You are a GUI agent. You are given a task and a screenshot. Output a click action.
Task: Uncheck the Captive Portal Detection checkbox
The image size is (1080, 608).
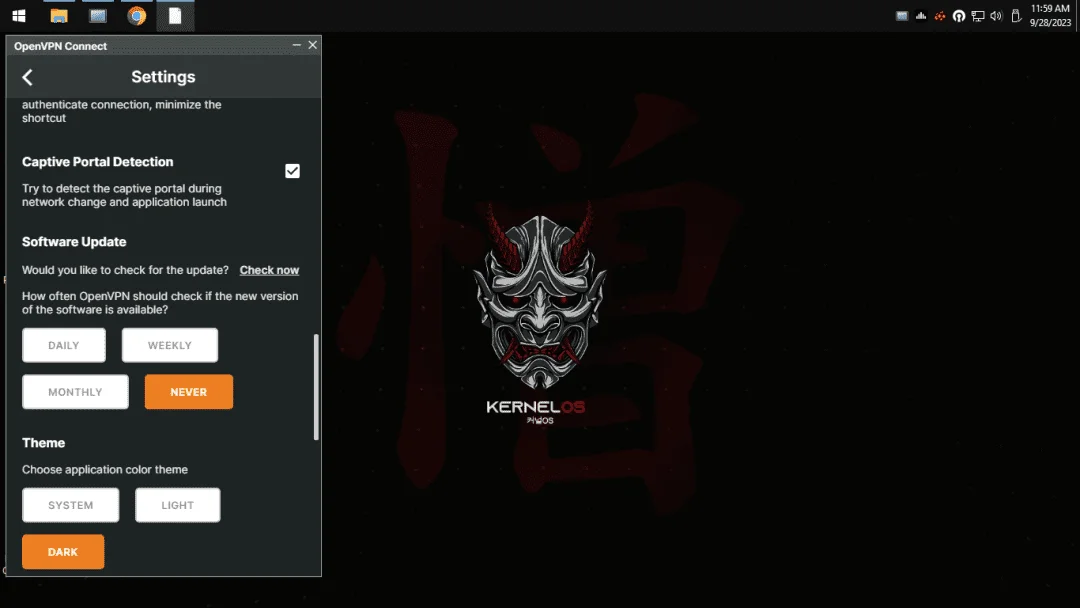[292, 171]
